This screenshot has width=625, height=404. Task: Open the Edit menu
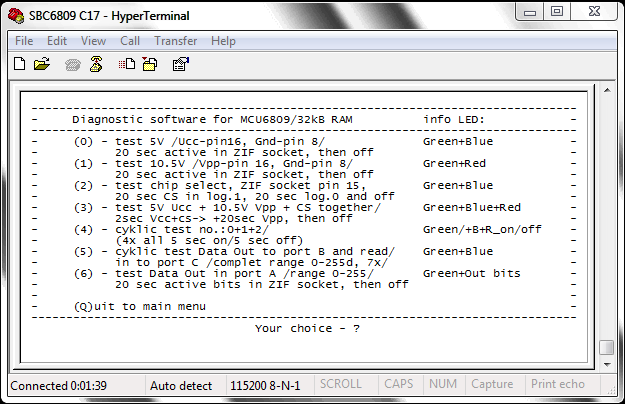coord(57,41)
